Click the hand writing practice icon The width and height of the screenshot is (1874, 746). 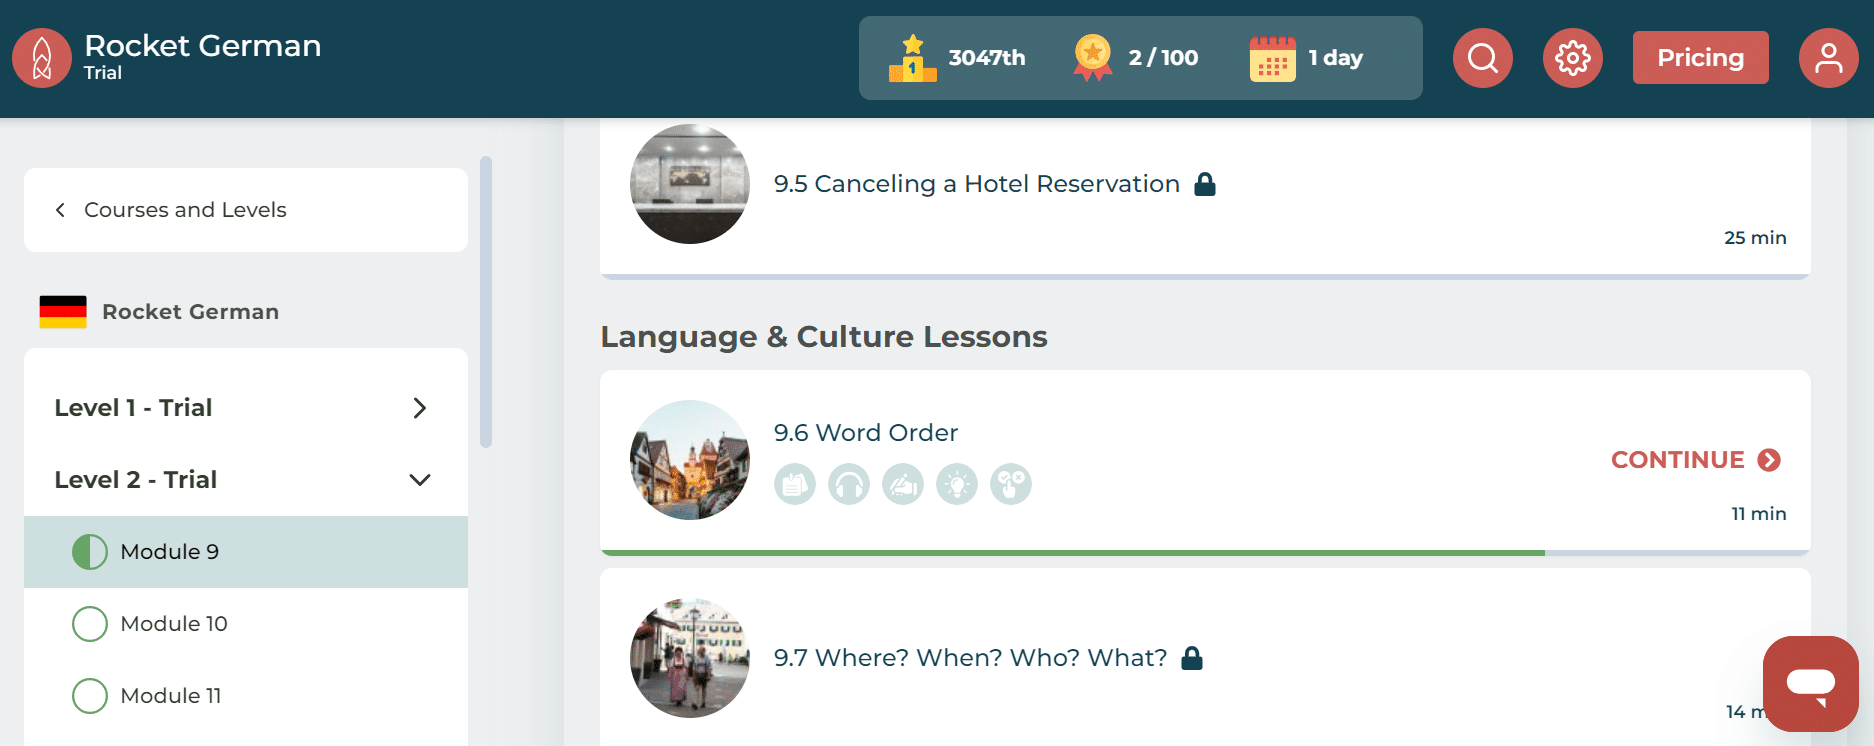coord(903,485)
